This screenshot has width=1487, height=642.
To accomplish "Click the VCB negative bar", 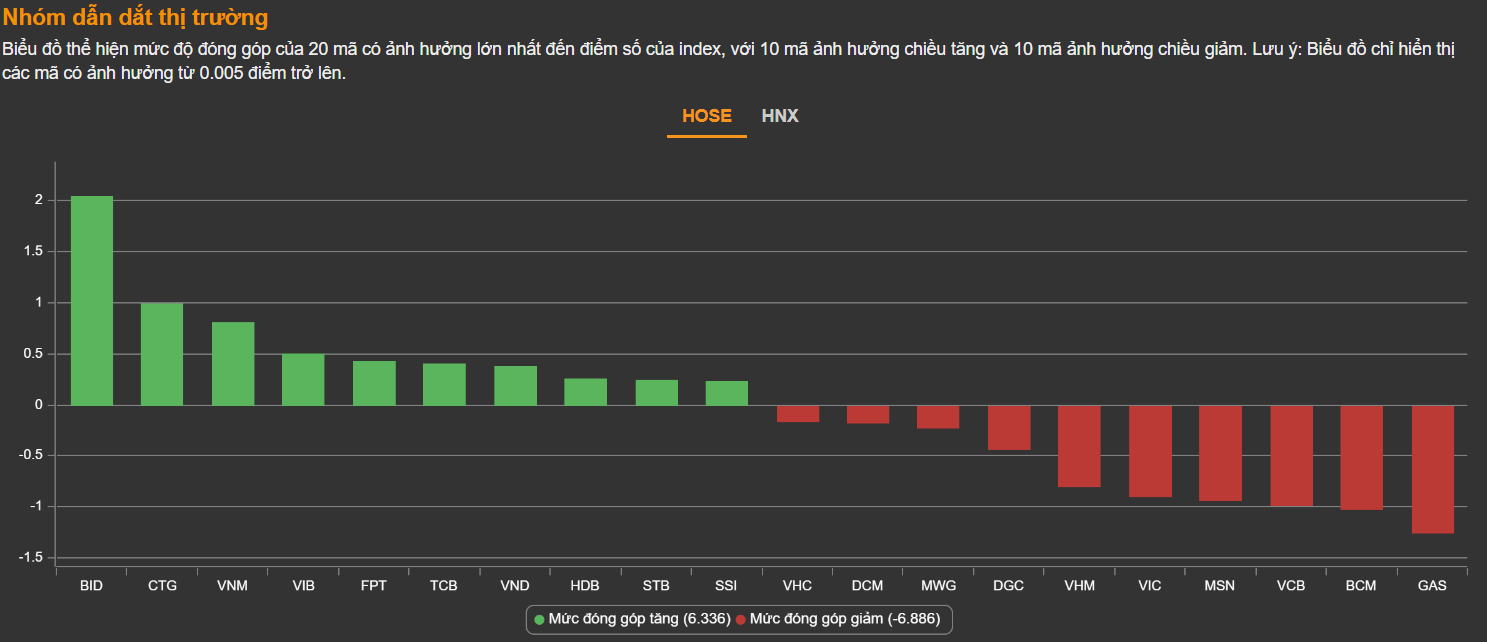I will (x=1291, y=455).
